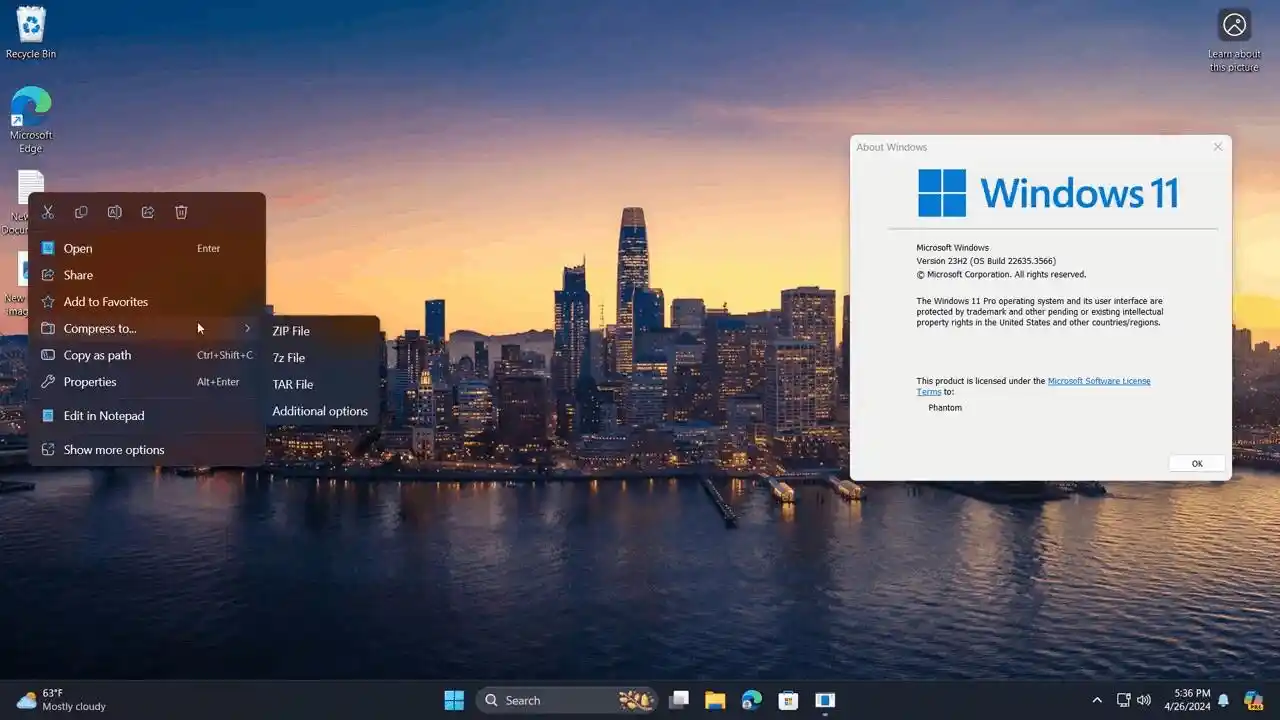The height and width of the screenshot is (720, 1280).
Task: Choose Edit in Notepad
Action: (147, 416)
